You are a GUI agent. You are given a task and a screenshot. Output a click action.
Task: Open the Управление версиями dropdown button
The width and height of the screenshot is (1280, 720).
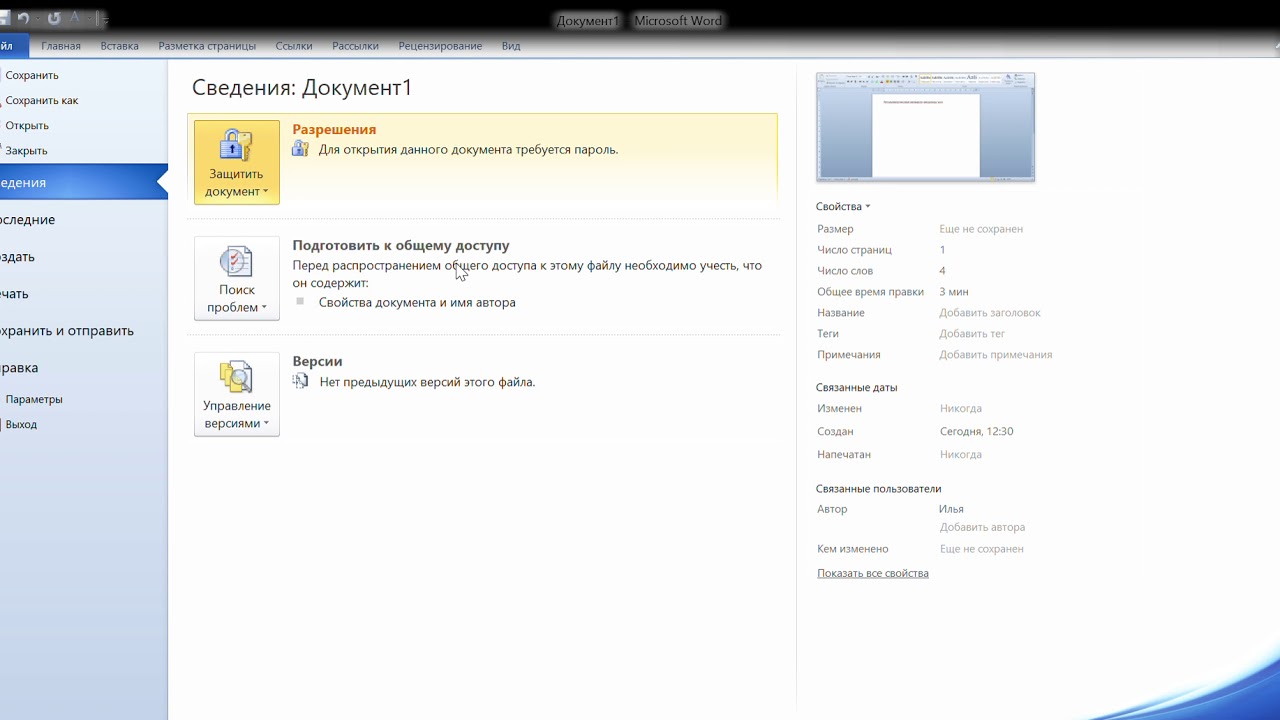coord(237,394)
